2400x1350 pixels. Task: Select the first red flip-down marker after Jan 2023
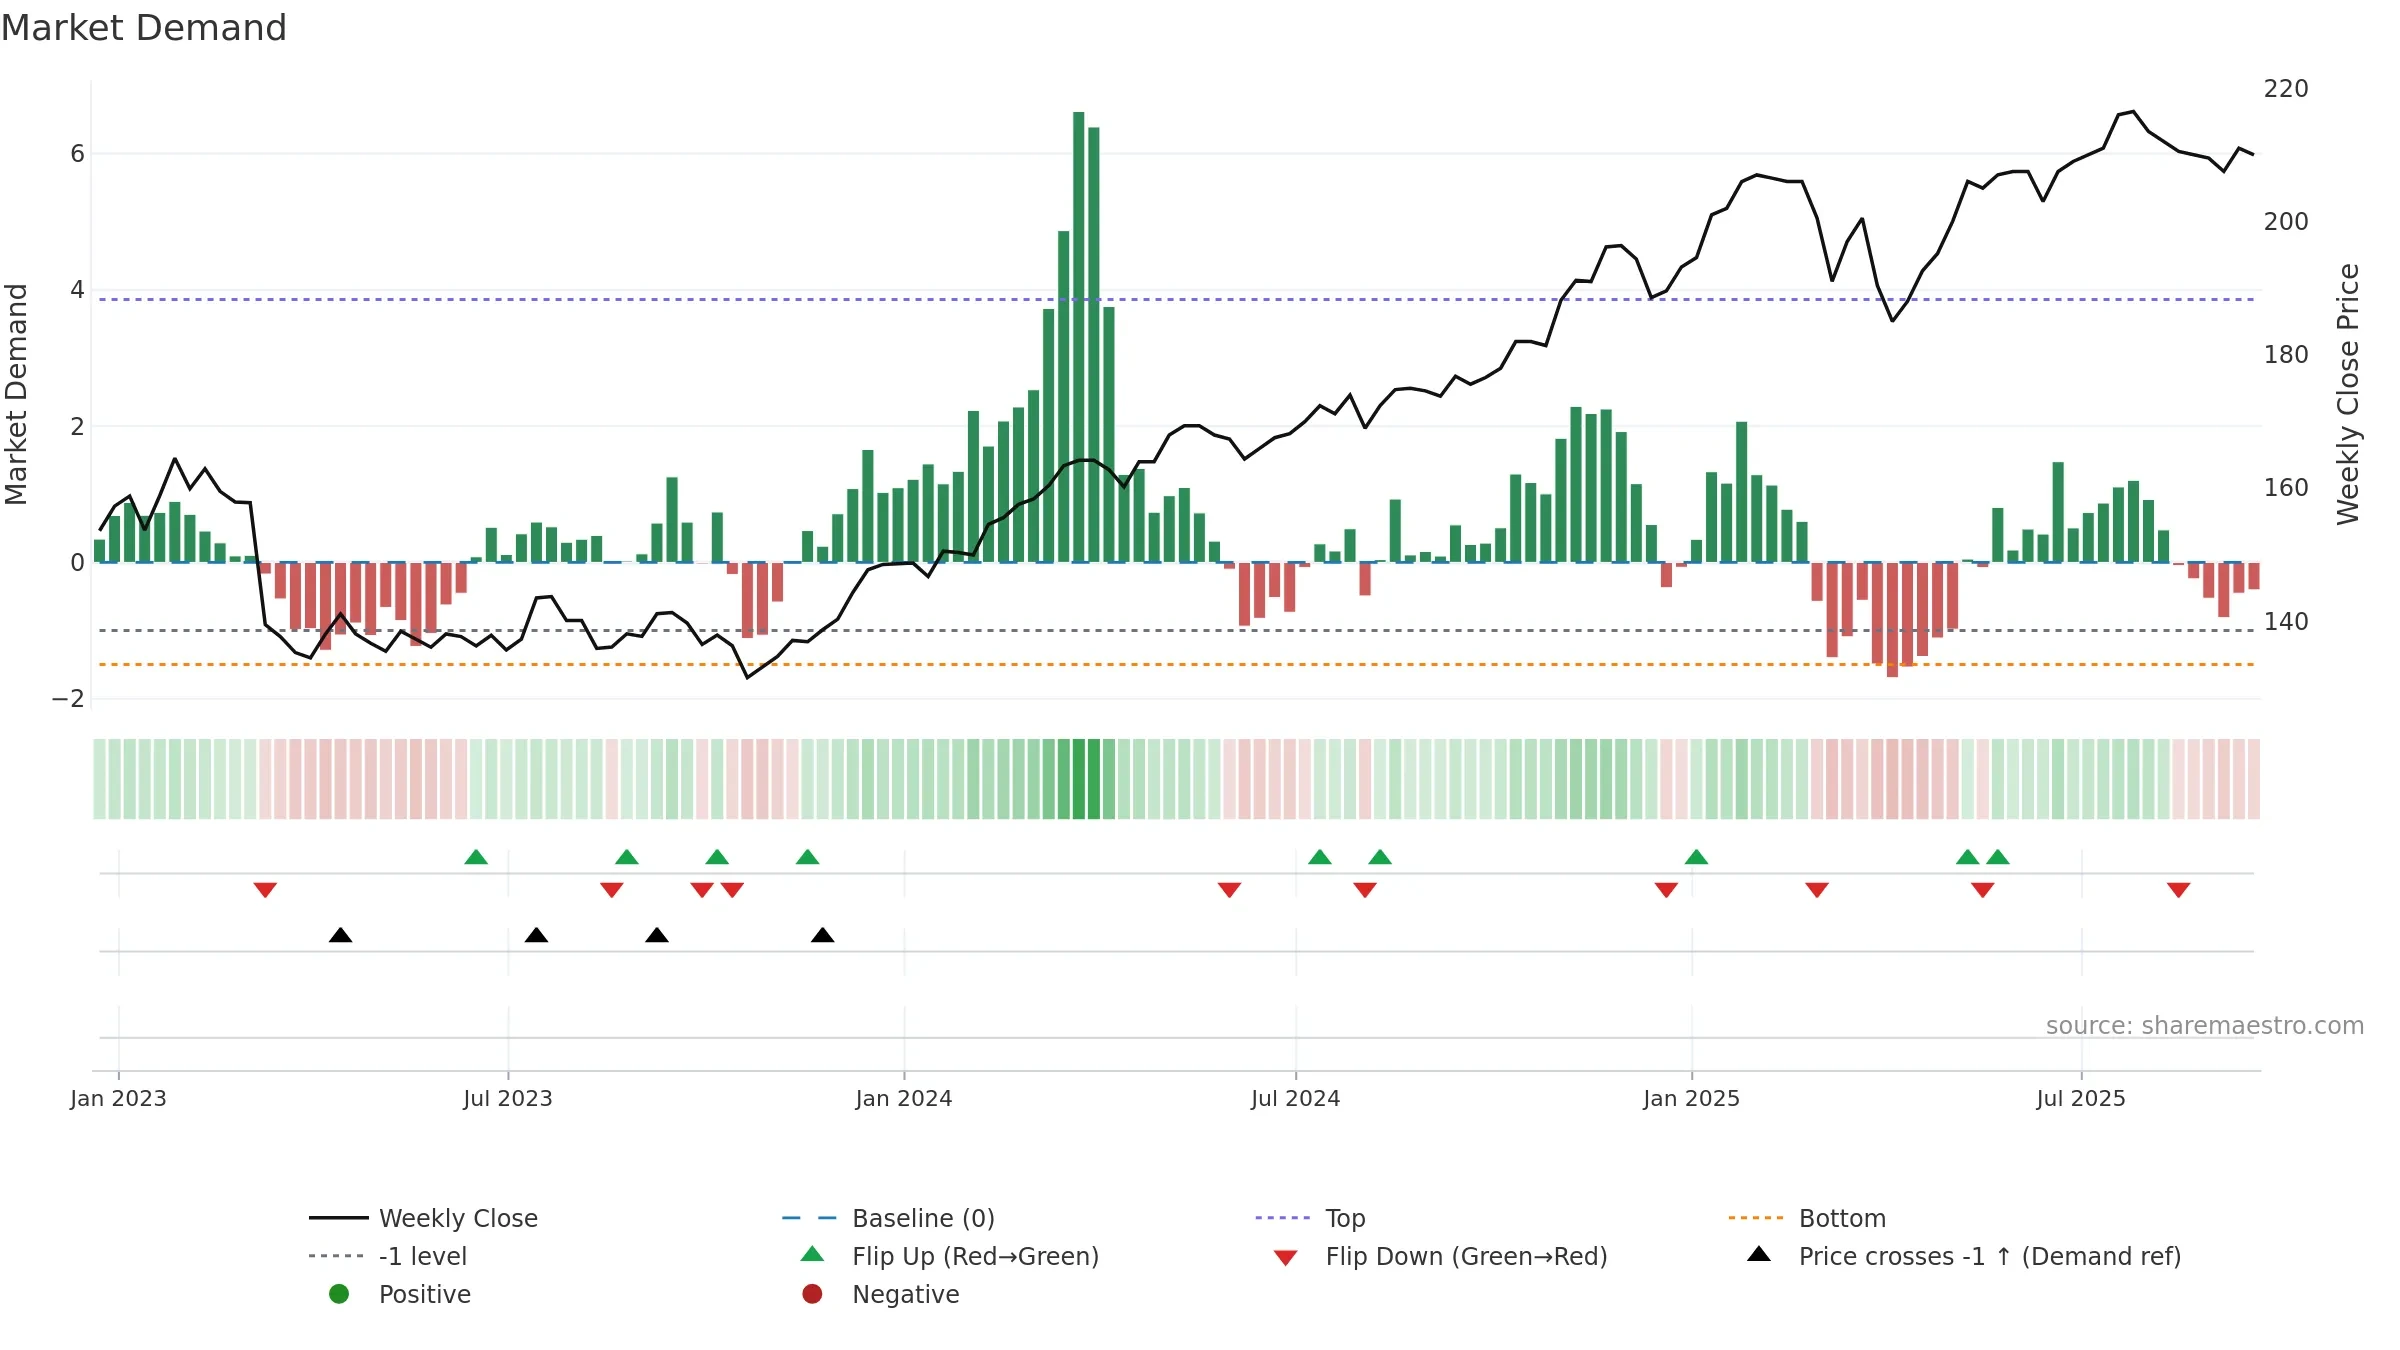click(x=265, y=890)
